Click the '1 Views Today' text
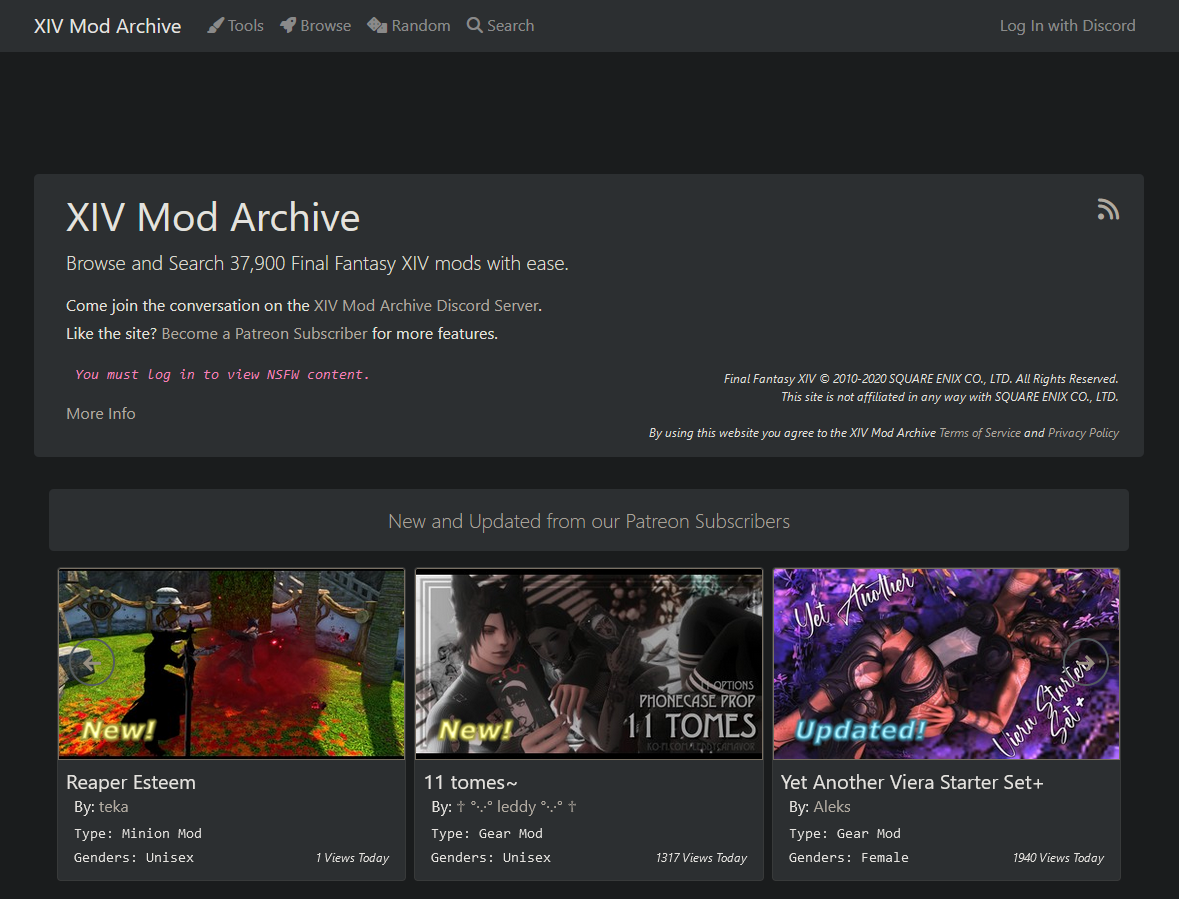The width and height of the screenshot is (1179, 899). (353, 858)
